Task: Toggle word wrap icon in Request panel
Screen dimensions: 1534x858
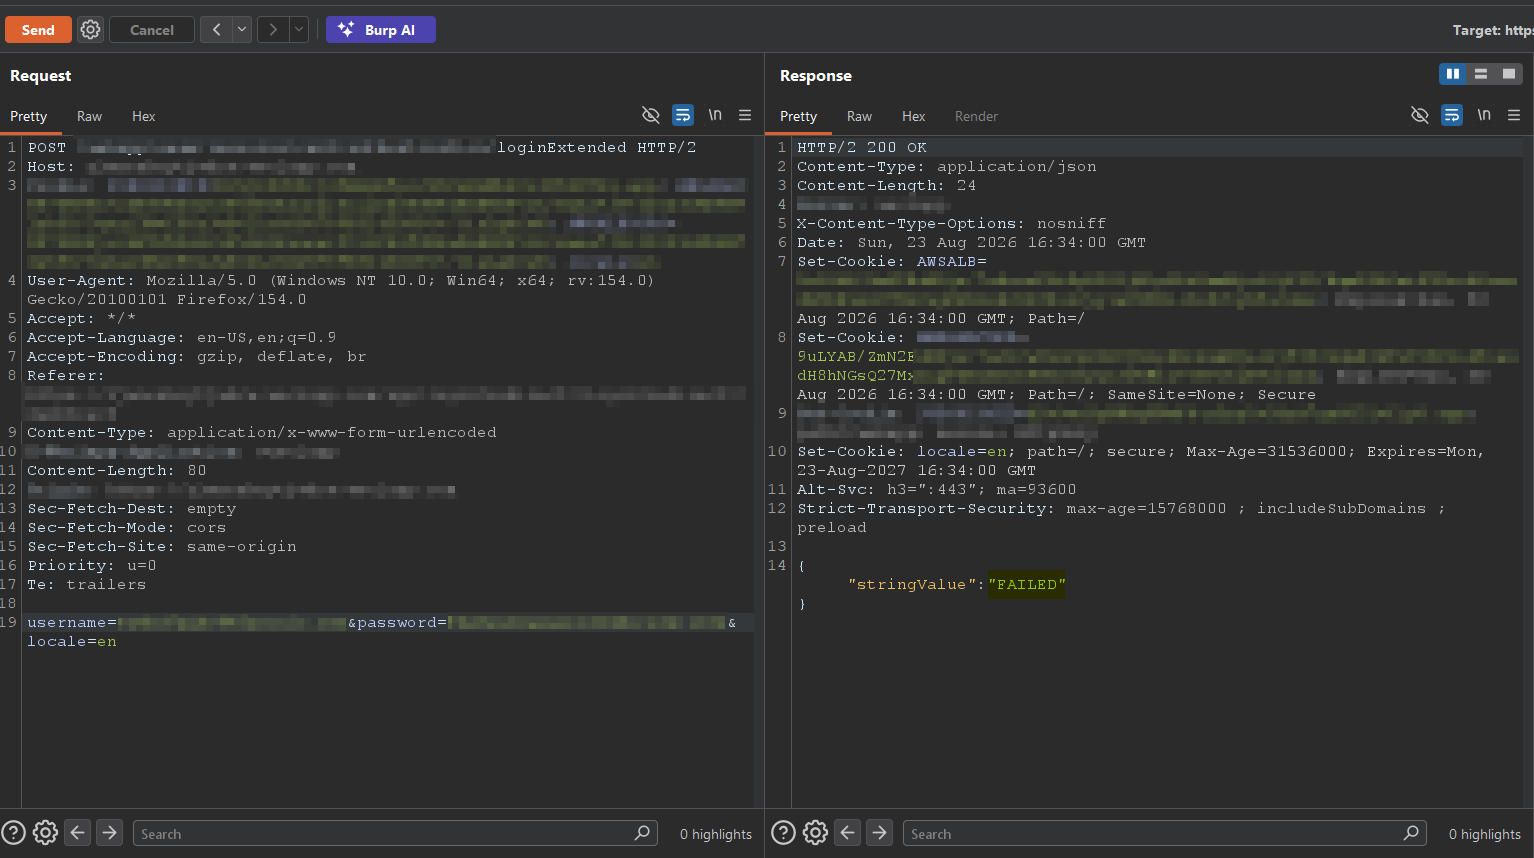Action: pos(683,115)
